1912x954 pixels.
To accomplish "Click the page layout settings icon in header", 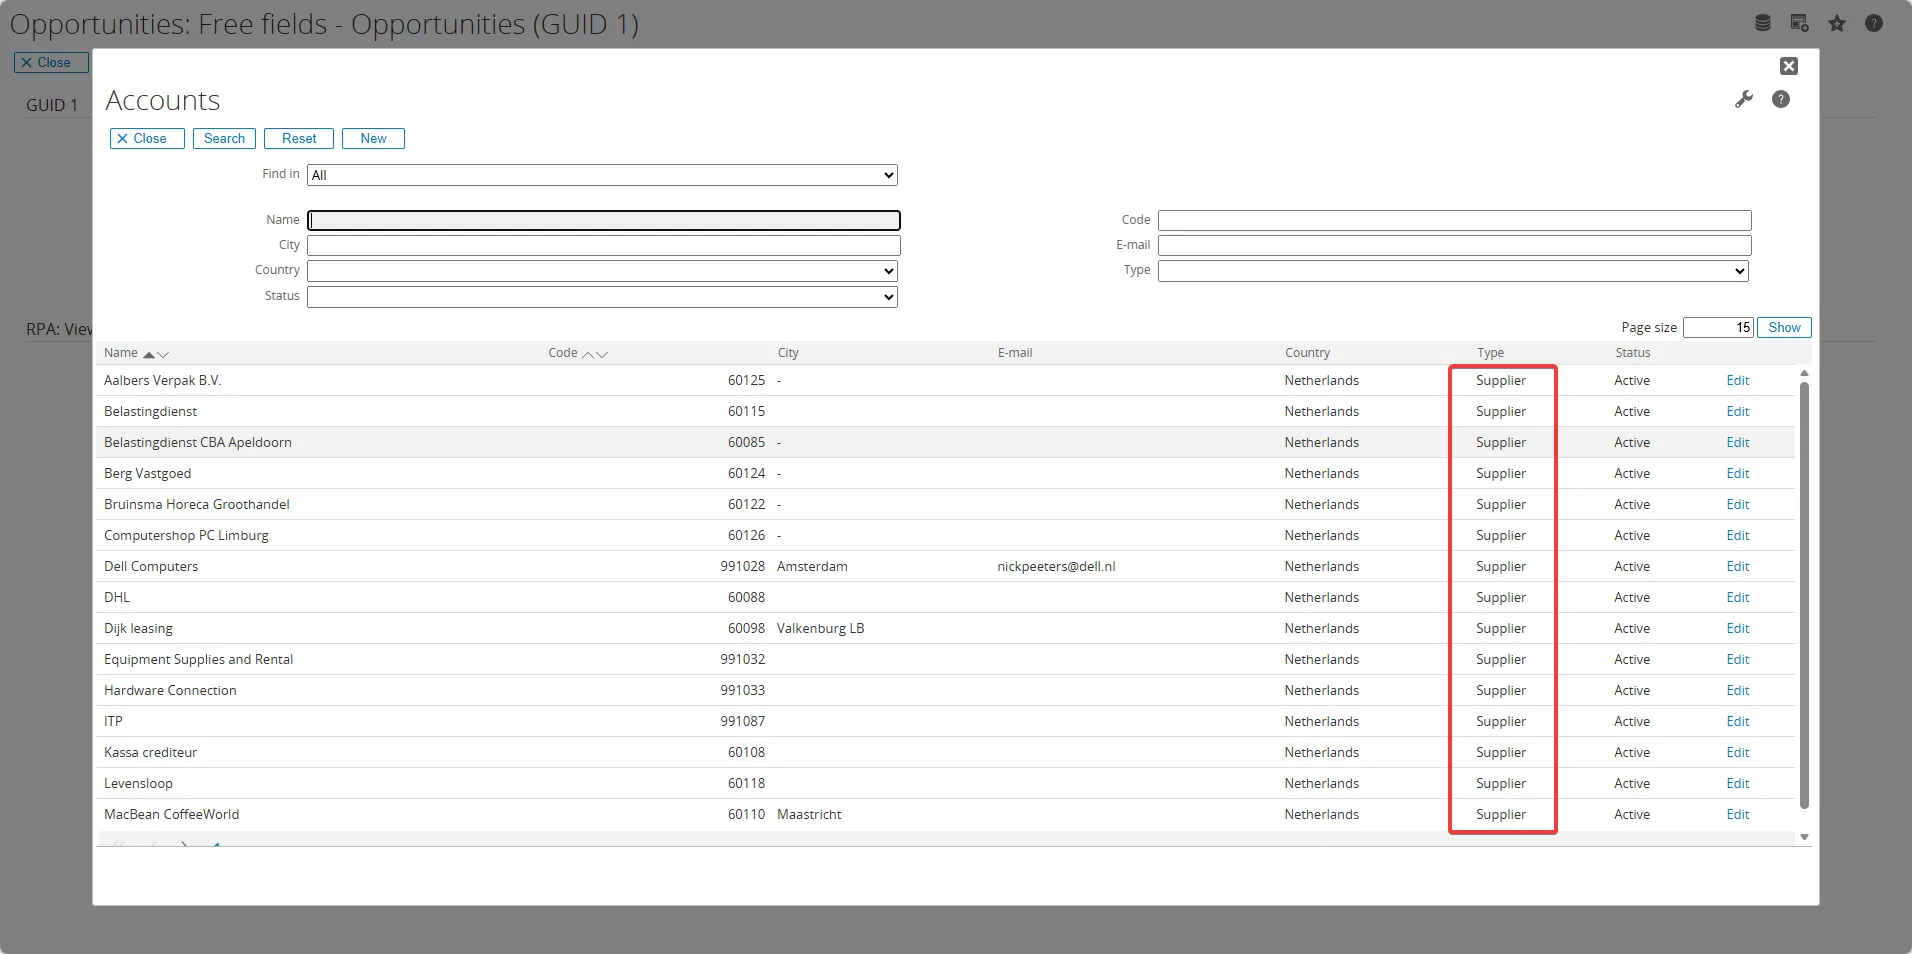I will pyautogui.click(x=1799, y=23).
